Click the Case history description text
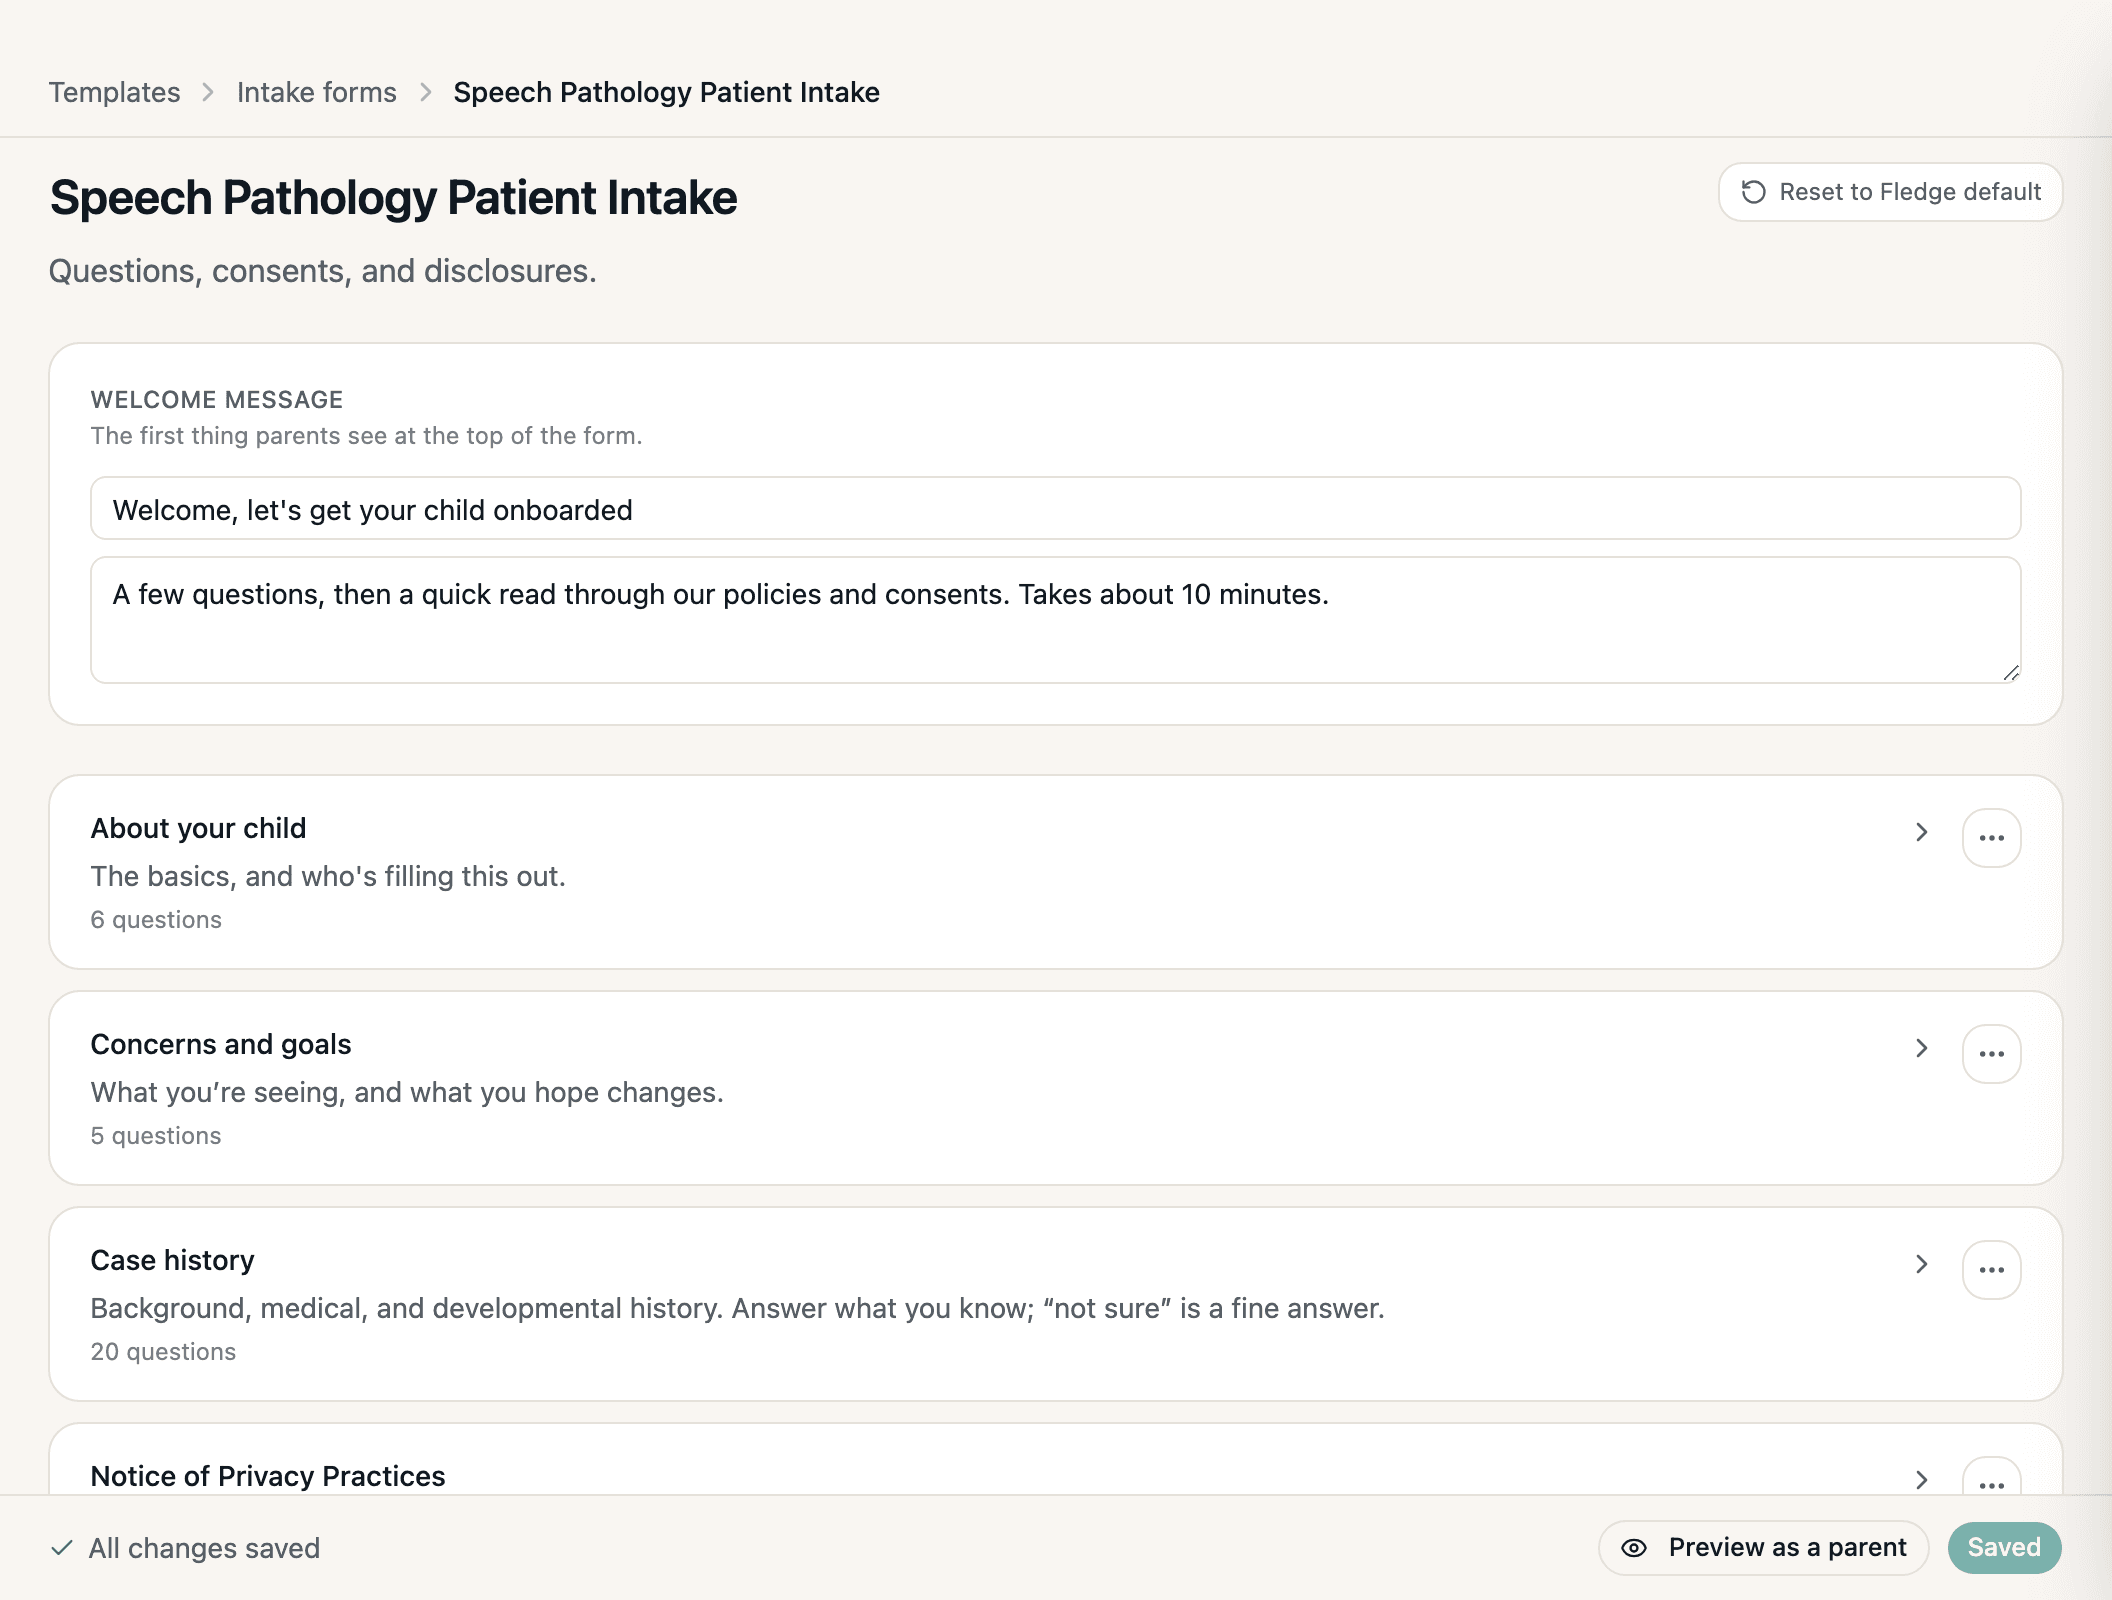 pyautogui.click(x=738, y=1308)
